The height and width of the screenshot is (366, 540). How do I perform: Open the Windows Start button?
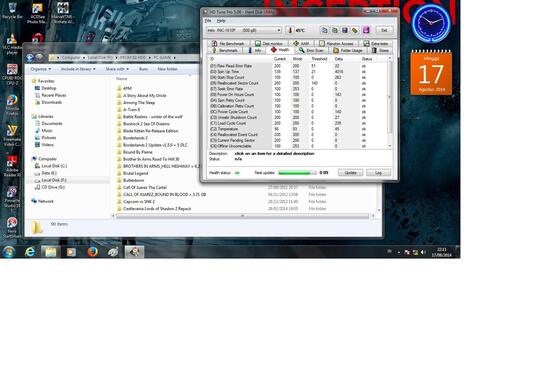tap(9, 252)
